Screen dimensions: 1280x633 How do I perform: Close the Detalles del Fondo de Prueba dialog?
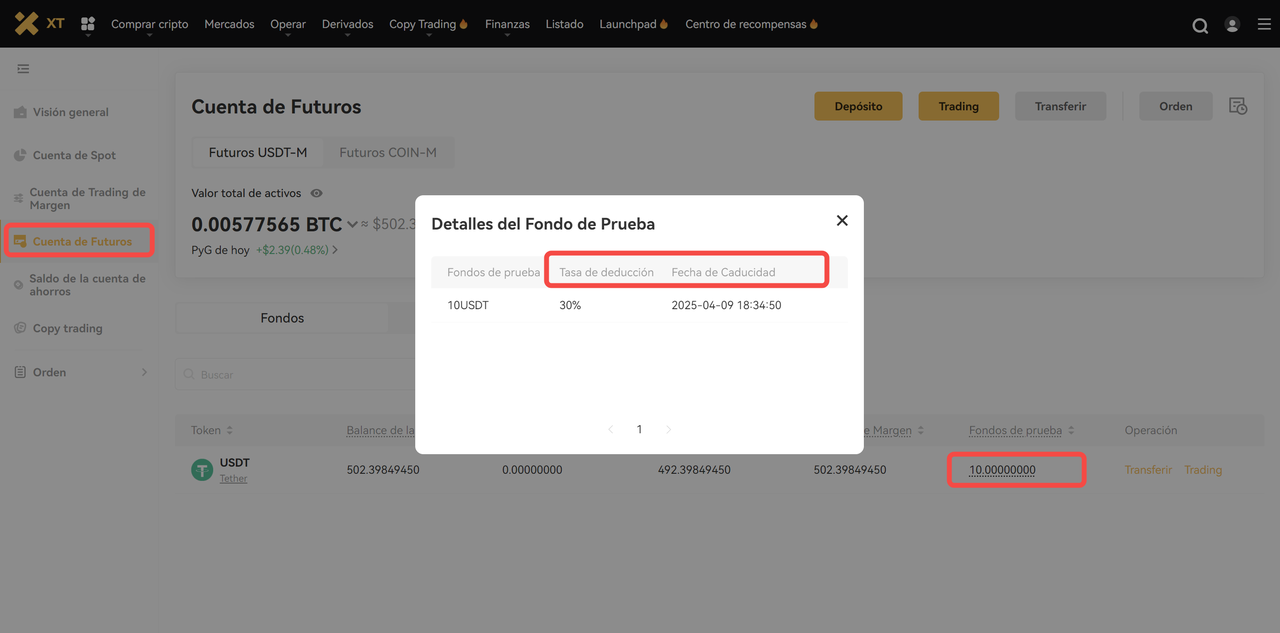point(842,220)
